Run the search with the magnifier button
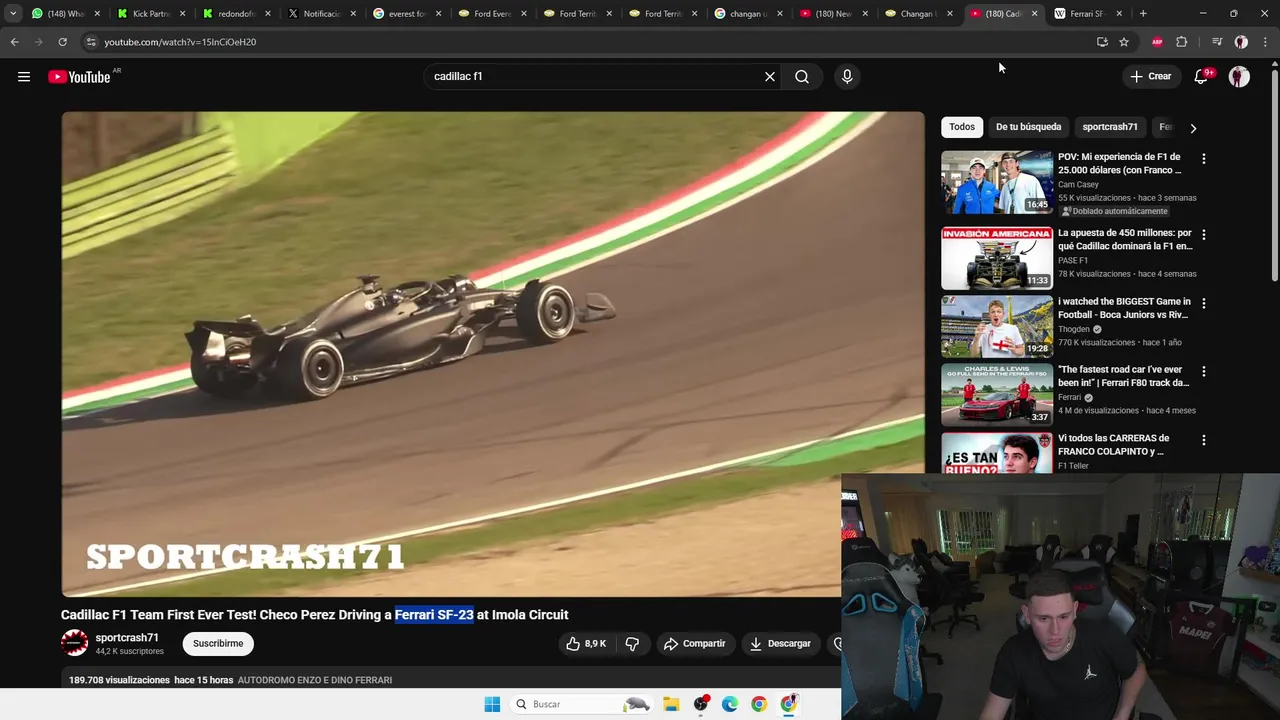This screenshot has width=1280, height=720. (x=802, y=77)
